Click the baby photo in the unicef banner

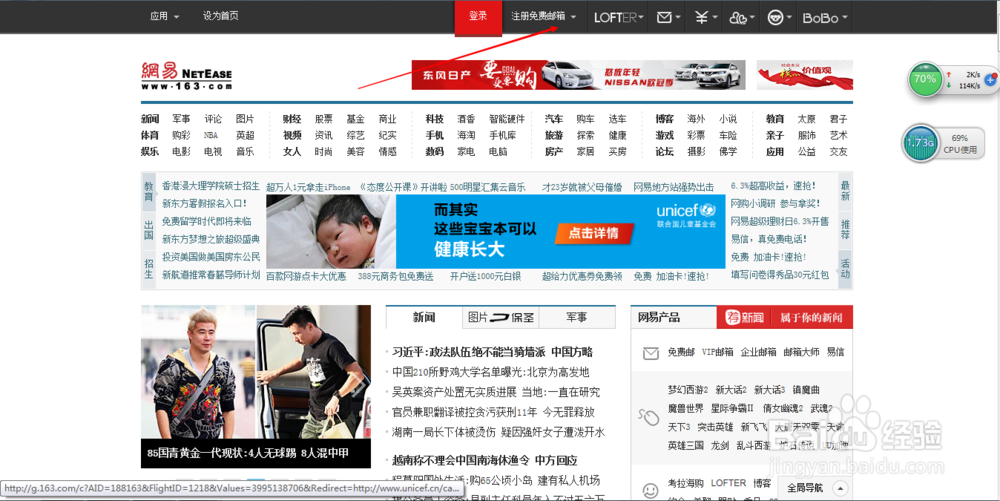pos(331,231)
